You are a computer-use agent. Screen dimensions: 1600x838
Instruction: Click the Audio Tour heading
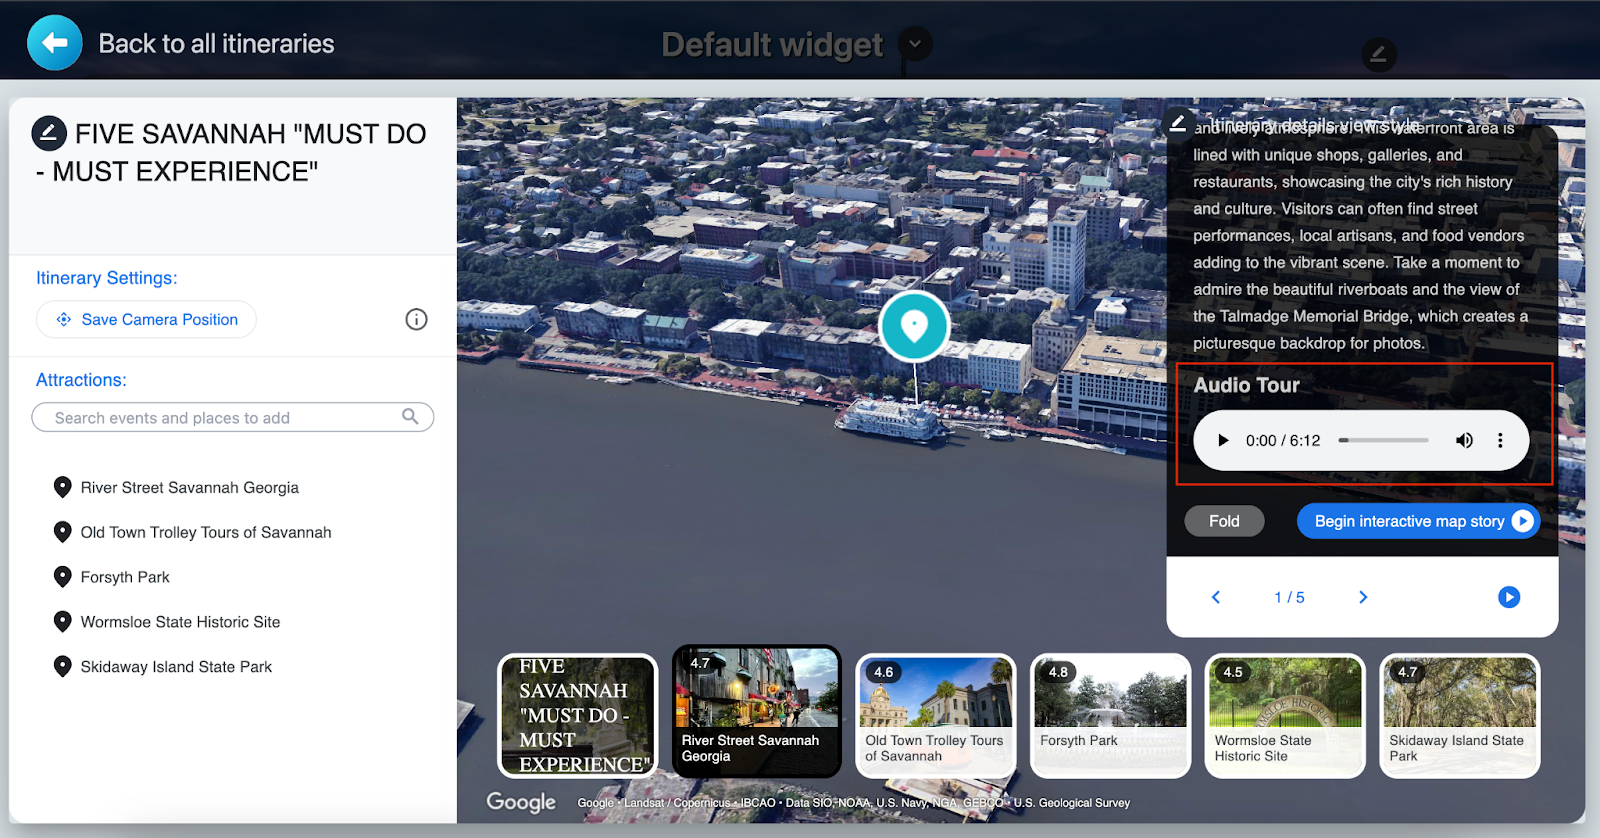click(1246, 385)
